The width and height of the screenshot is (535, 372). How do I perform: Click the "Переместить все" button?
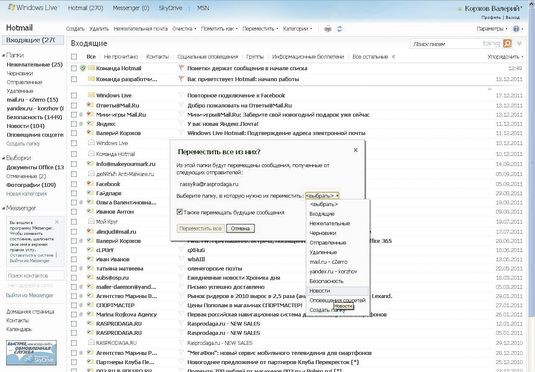click(200, 228)
